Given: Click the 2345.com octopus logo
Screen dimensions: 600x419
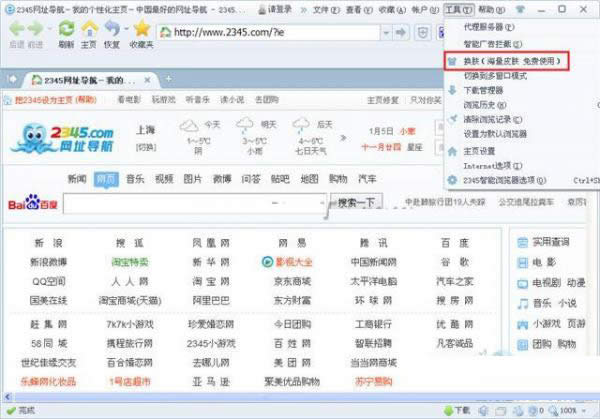Looking at the screenshot, I should tap(63, 138).
